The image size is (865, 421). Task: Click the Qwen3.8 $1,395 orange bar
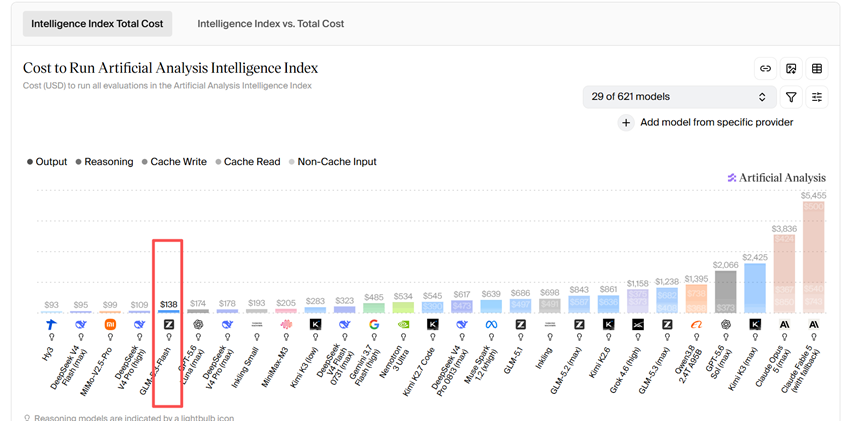click(696, 299)
